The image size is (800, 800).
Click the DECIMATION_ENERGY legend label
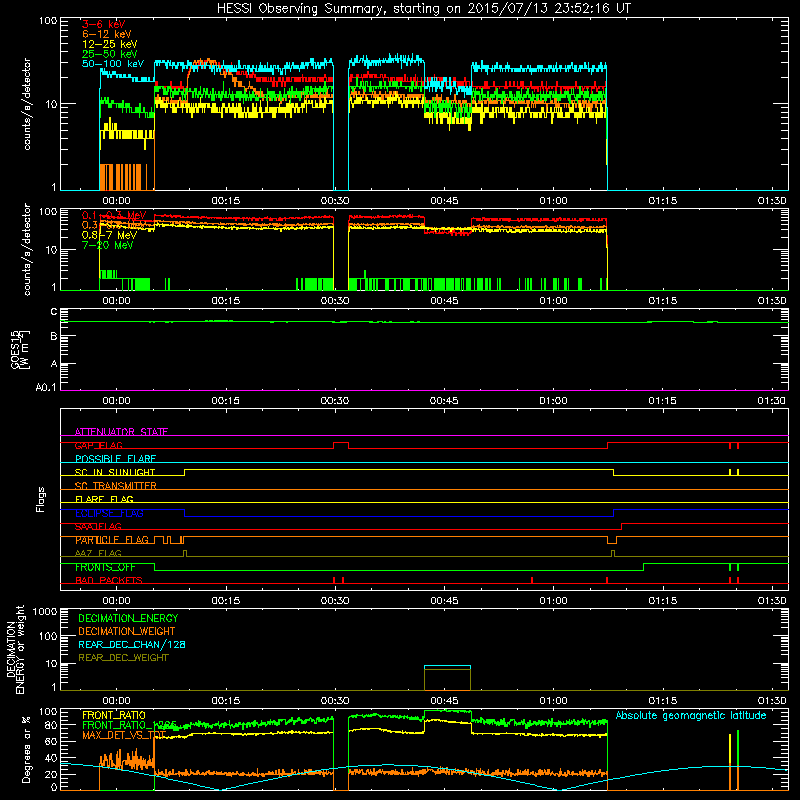click(128, 618)
